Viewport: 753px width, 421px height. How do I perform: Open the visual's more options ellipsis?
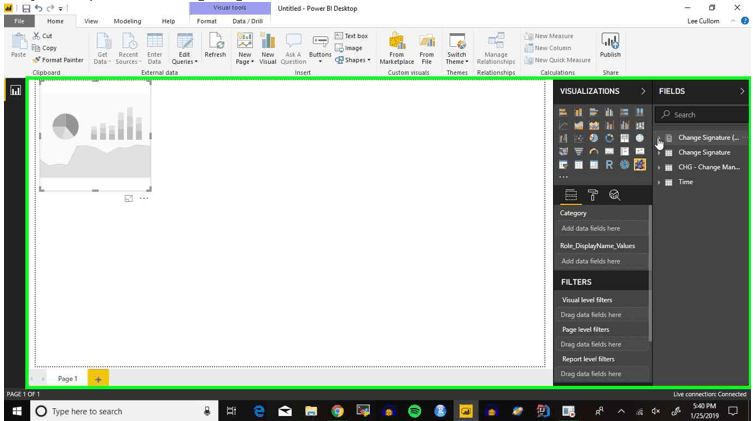tap(144, 198)
